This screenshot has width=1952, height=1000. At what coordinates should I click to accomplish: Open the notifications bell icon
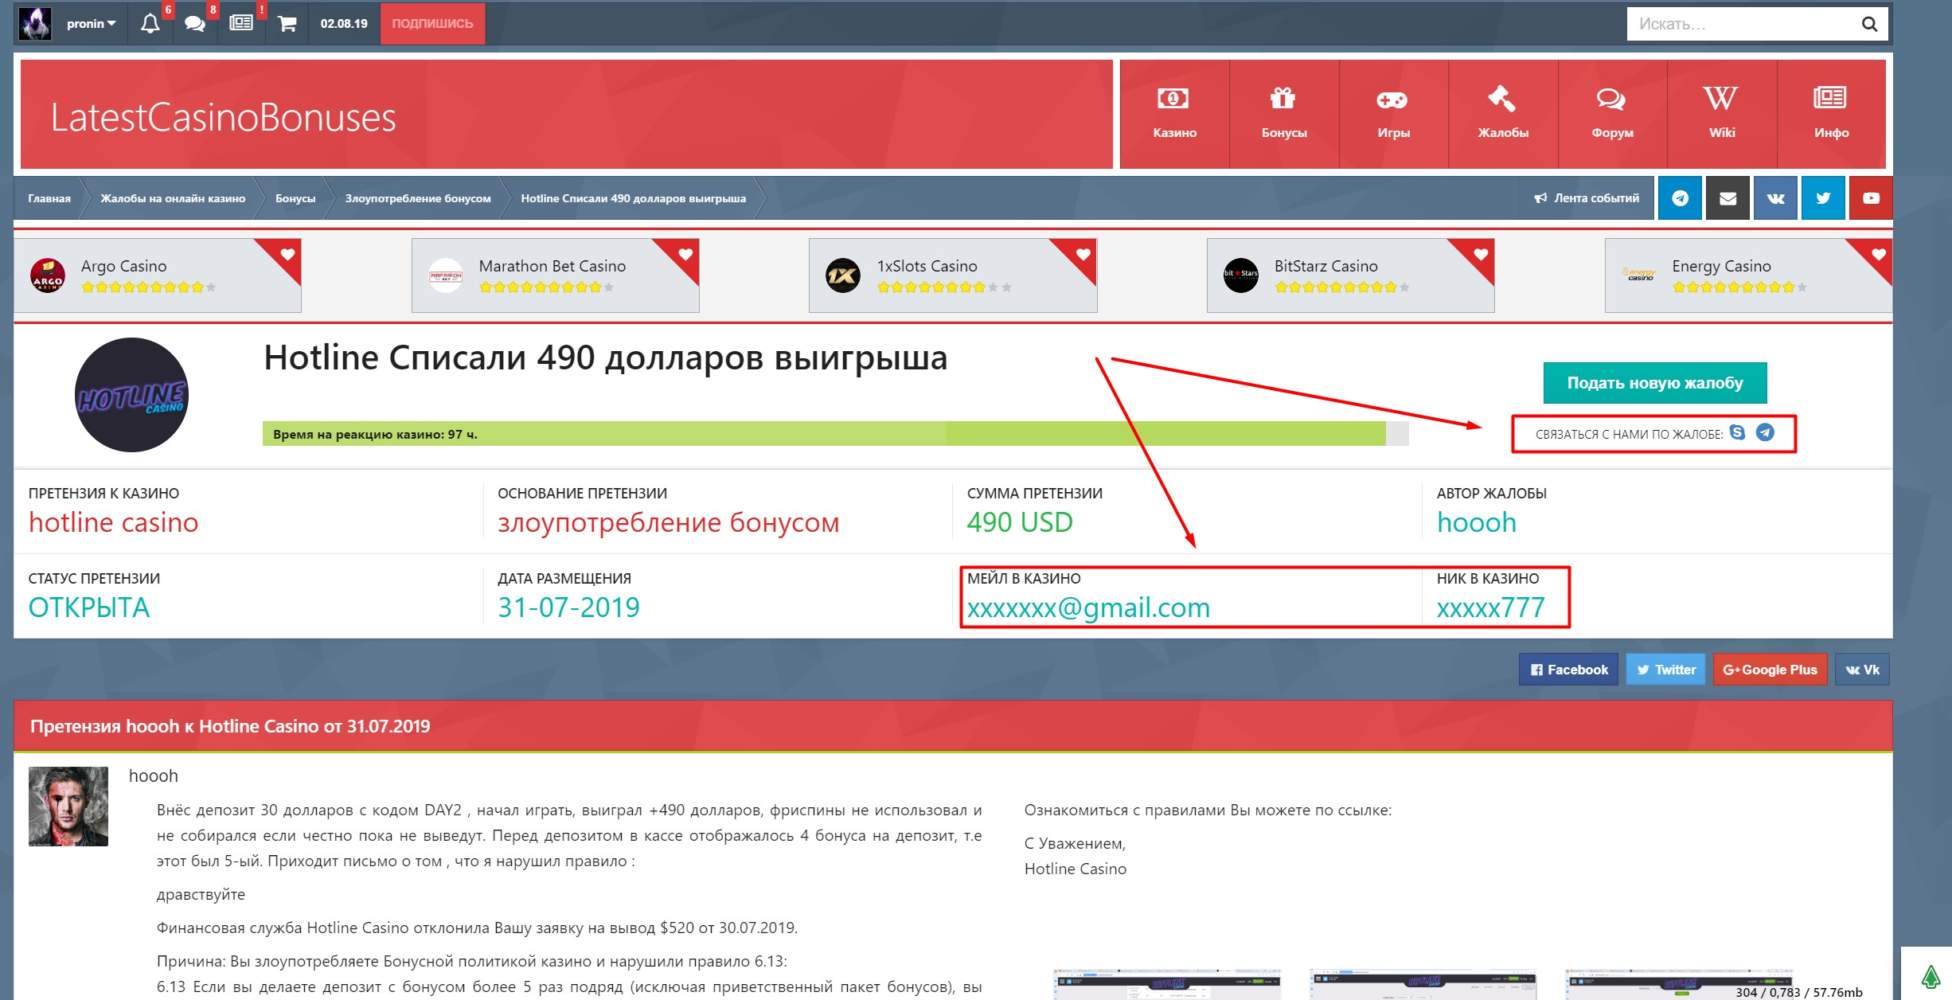point(150,23)
